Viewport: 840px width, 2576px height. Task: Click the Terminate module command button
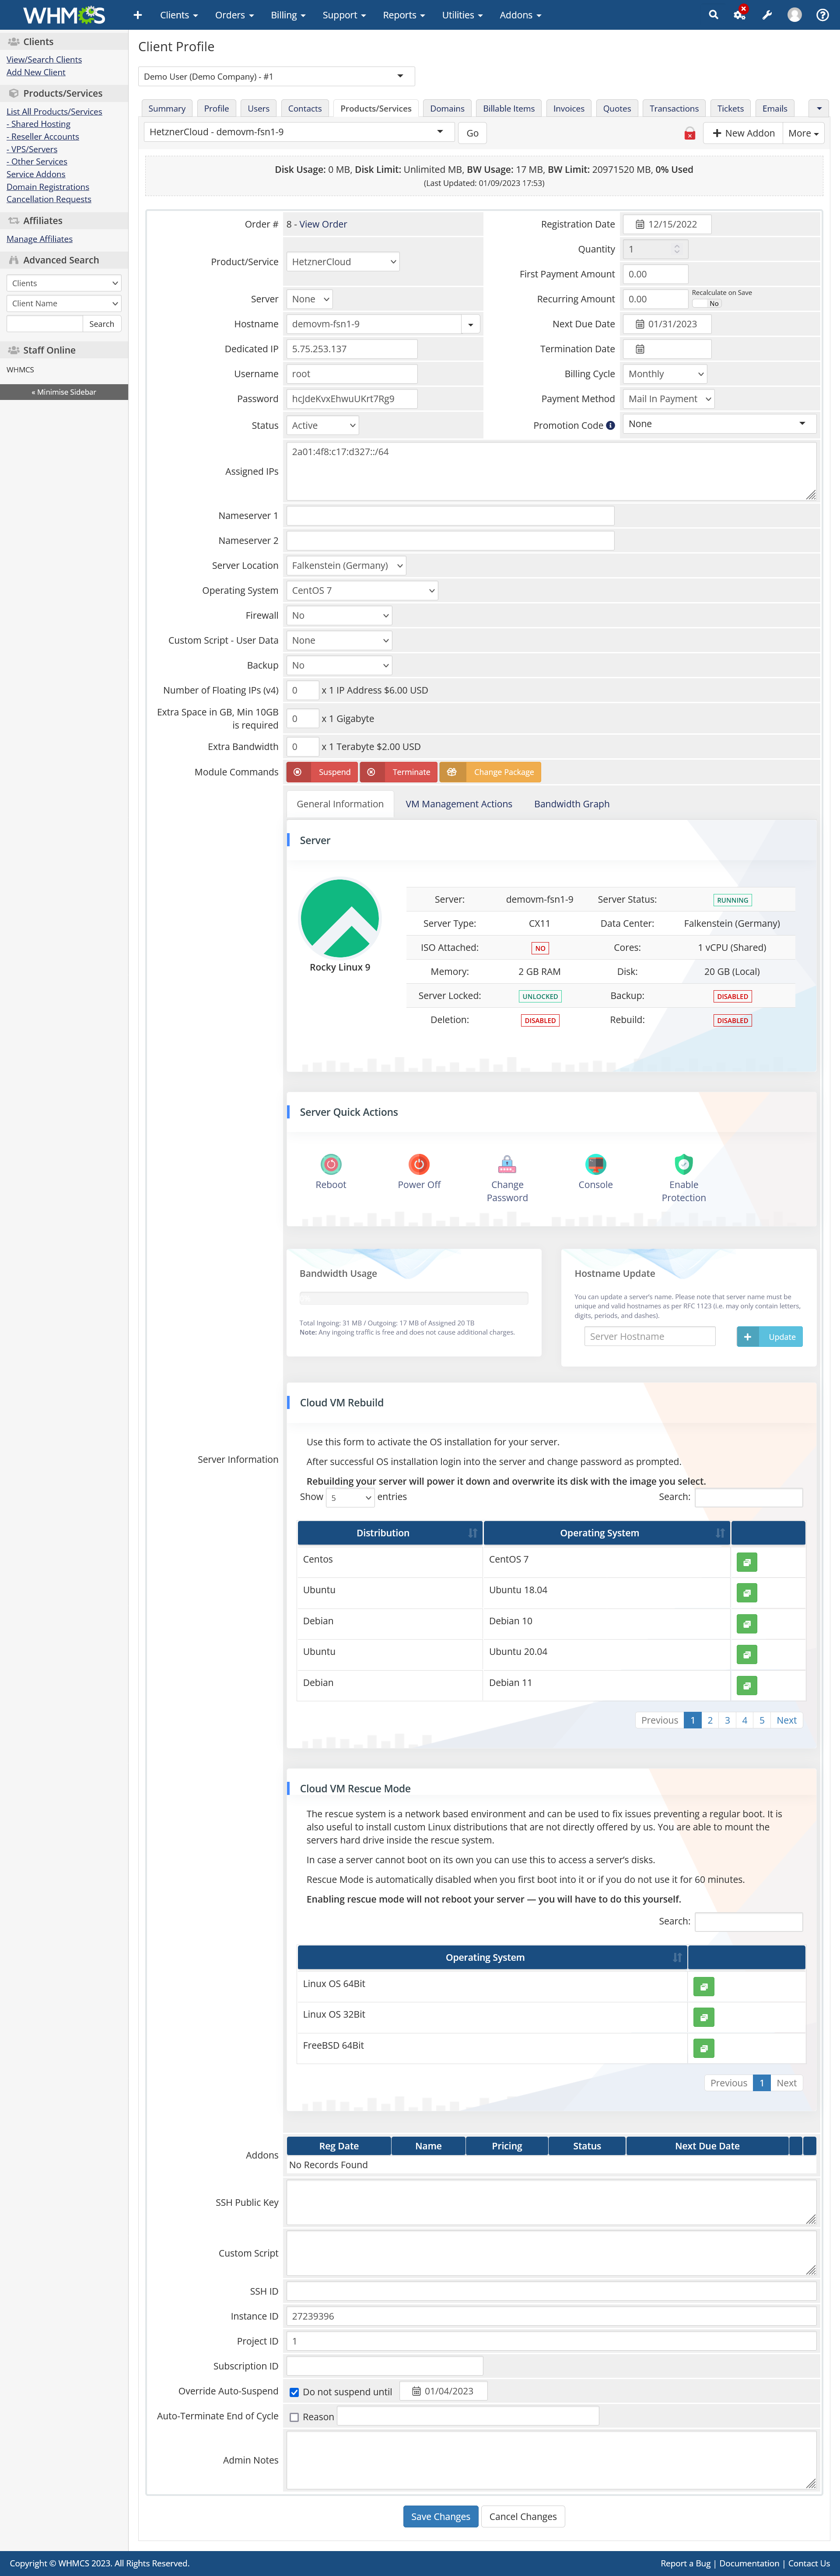point(398,772)
